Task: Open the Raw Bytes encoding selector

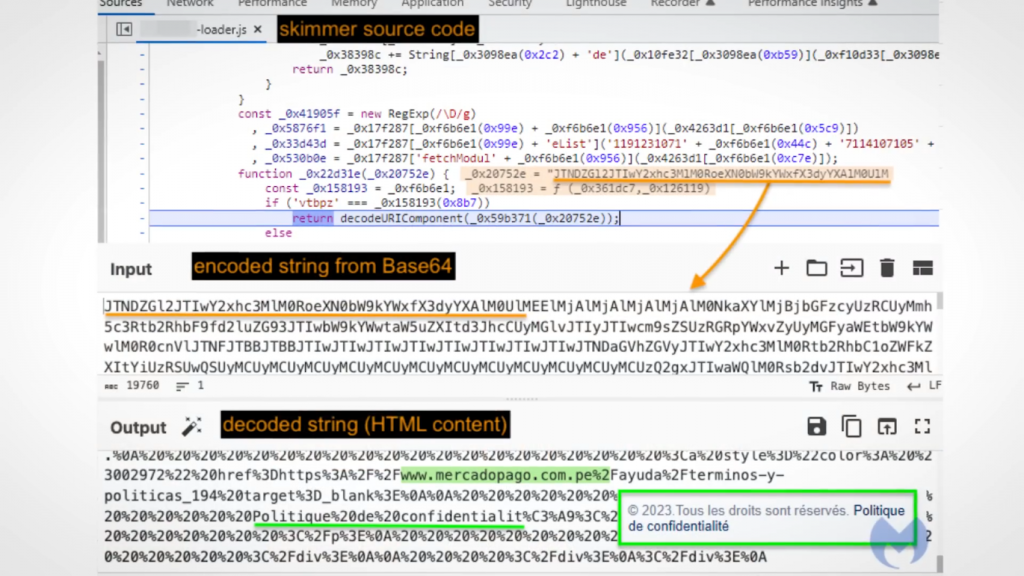Action: tap(850, 386)
